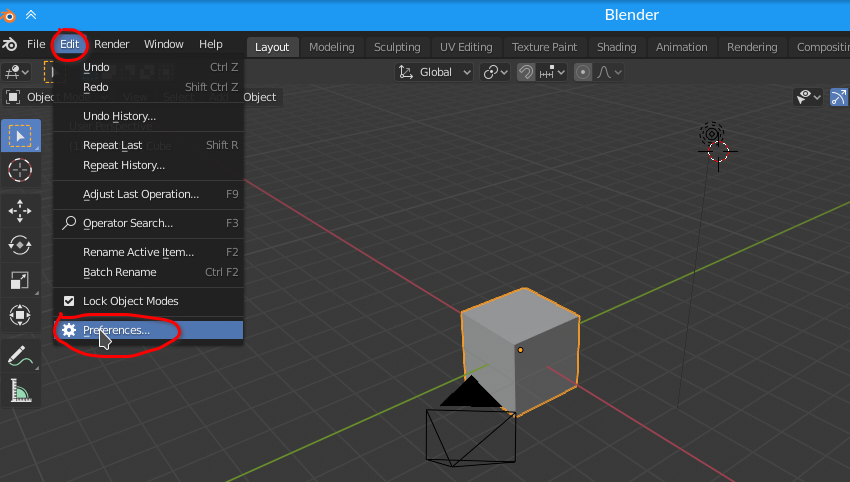850x482 pixels.
Task: Switch to the Layout workspace tab
Action: (272, 47)
